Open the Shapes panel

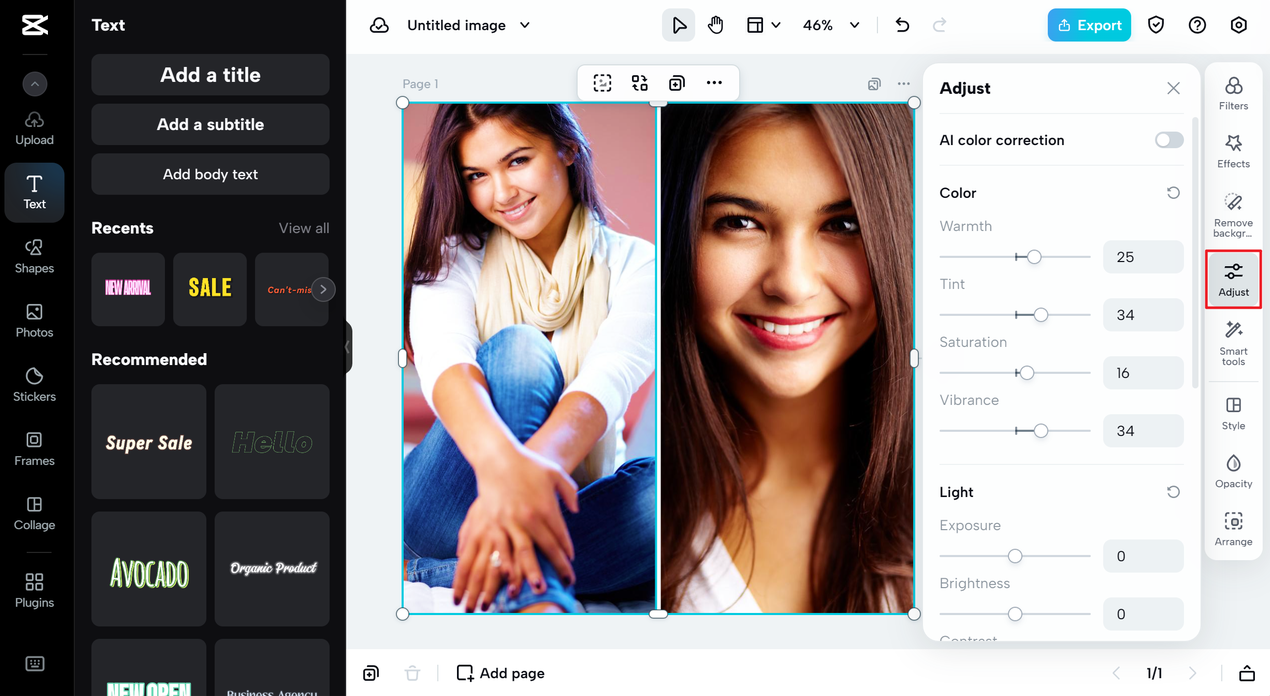point(35,256)
